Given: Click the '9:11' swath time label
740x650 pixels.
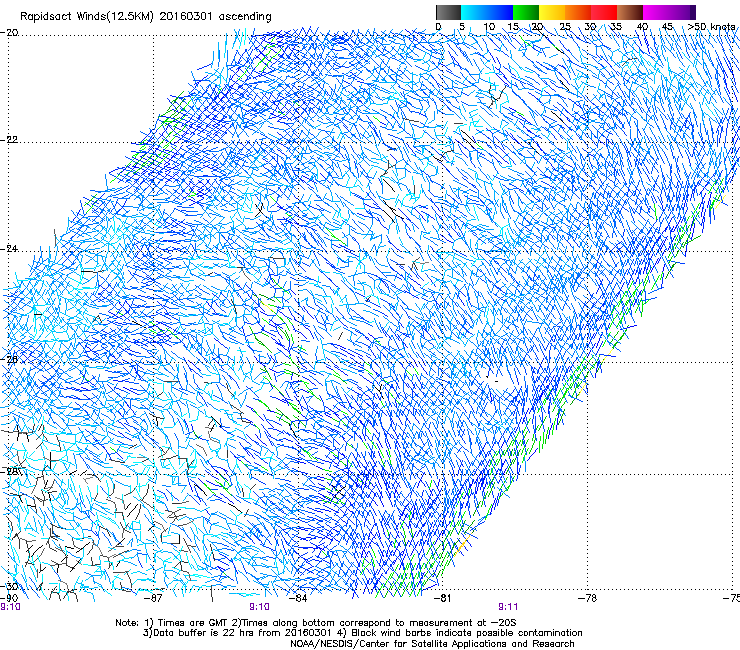Looking at the screenshot, I should [x=508, y=607].
